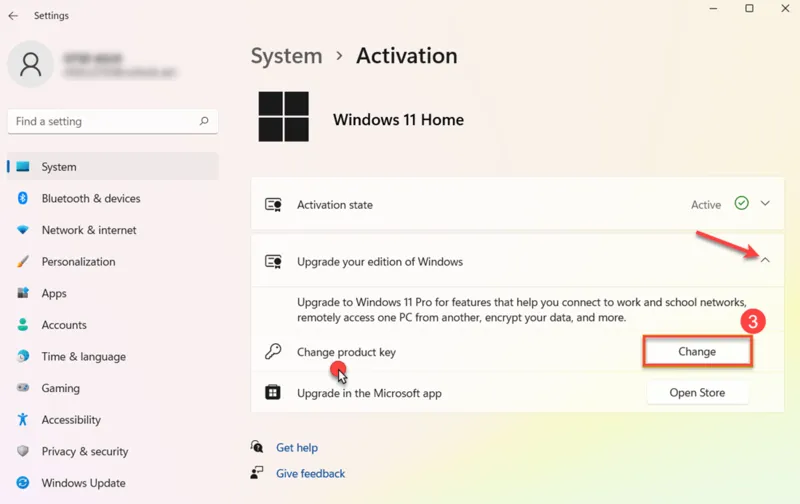The height and width of the screenshot is (504, 800).
Task: Click the Accessibility label in sidebar
Action: (x=71, y=420)
